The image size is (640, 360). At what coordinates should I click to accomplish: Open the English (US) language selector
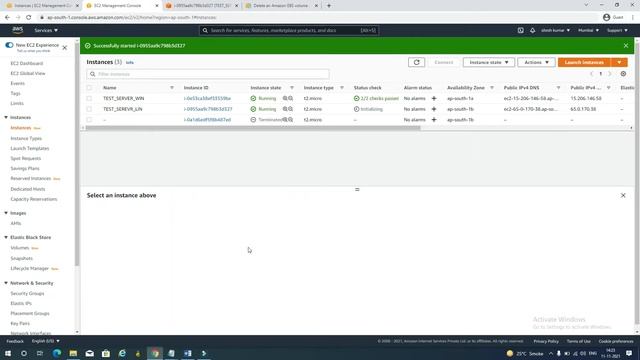(46, 341)
